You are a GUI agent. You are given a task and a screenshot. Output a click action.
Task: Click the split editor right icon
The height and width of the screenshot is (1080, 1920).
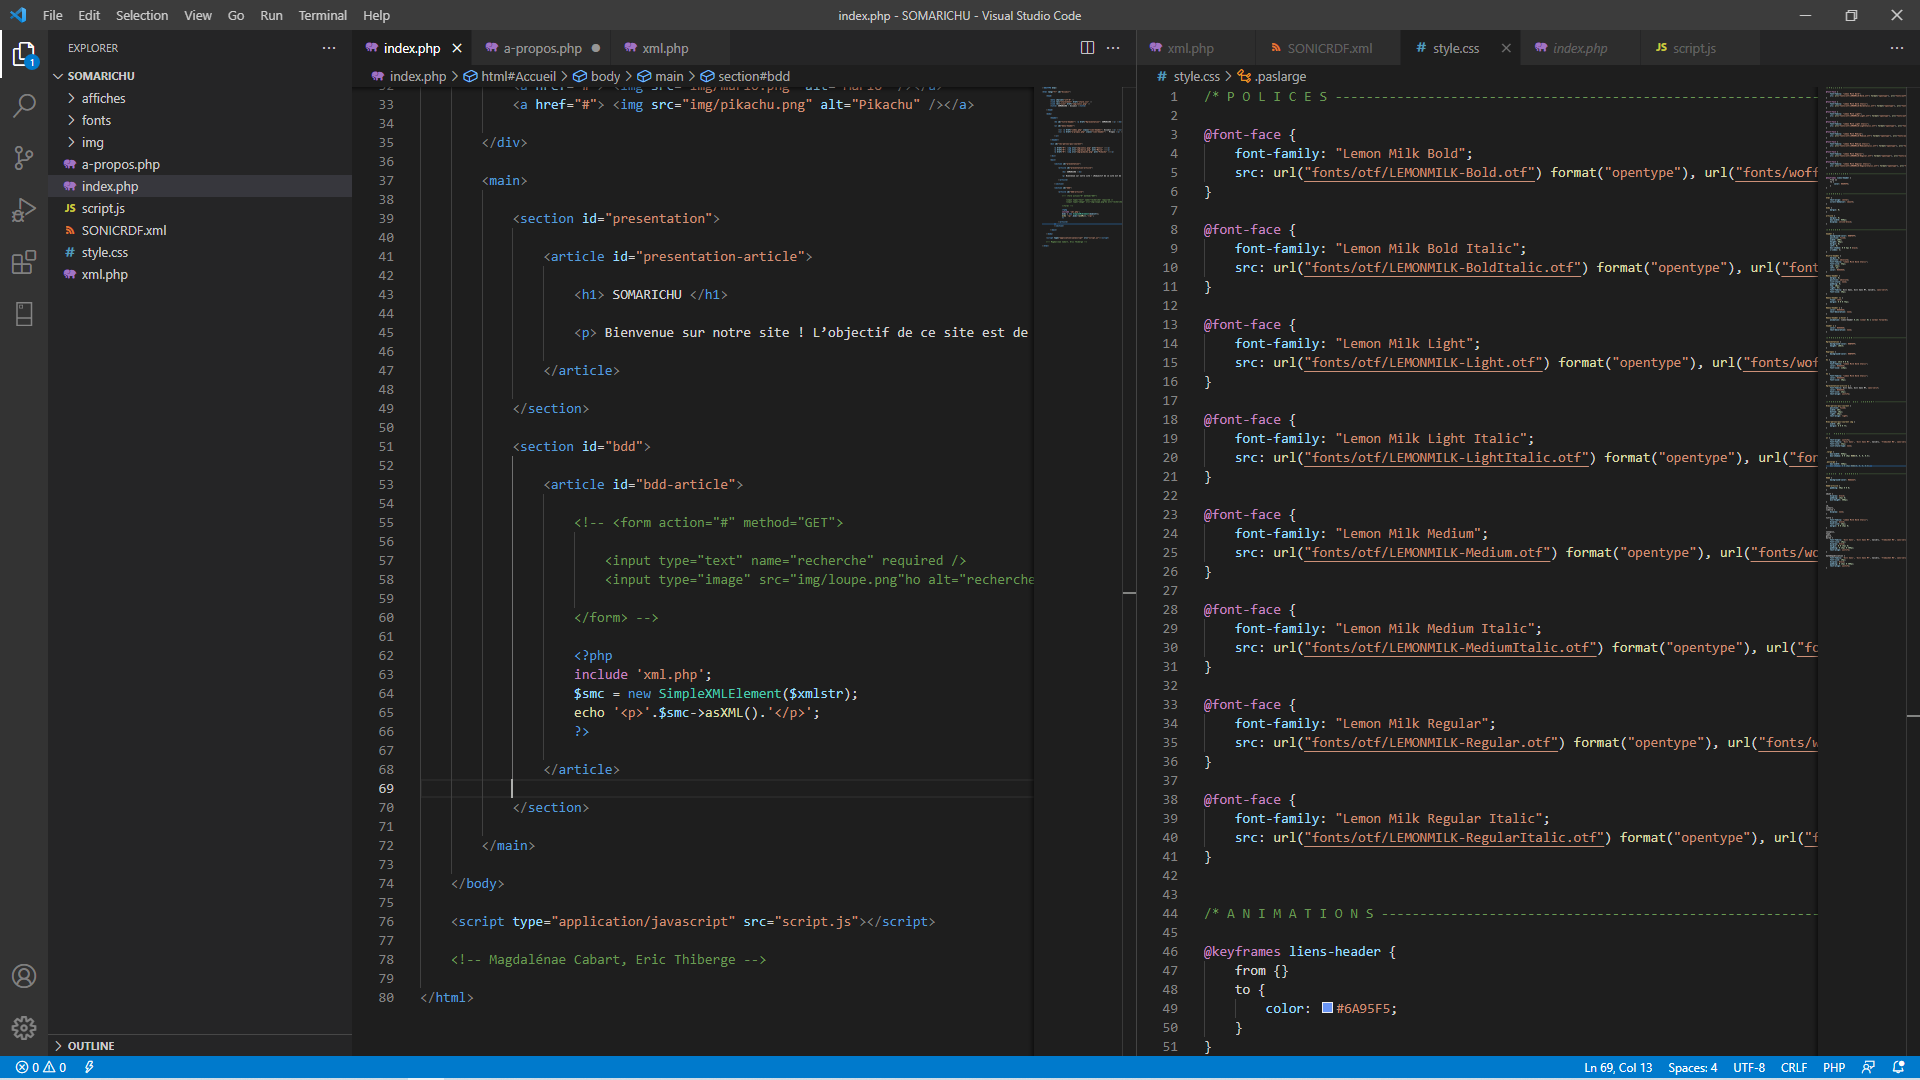[1087, 48]
